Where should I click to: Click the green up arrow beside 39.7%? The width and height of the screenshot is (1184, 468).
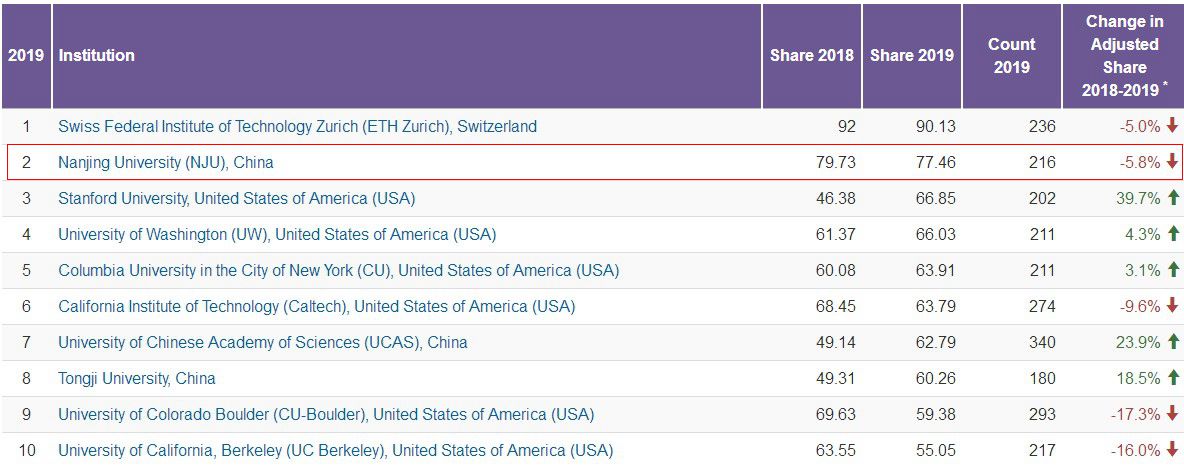1172,198
